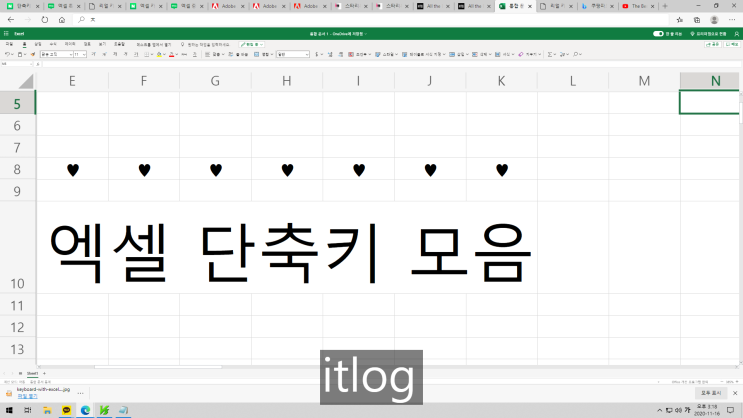The height and width of the screenshot is (418, 743).
Task: Click the merge cells icon
Action: [256, 55]
